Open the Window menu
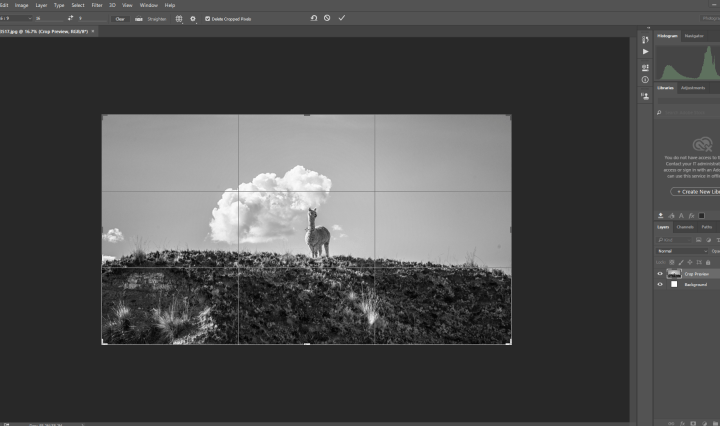The width and height of the screenshot is (720, 426). tap(148, 5)
